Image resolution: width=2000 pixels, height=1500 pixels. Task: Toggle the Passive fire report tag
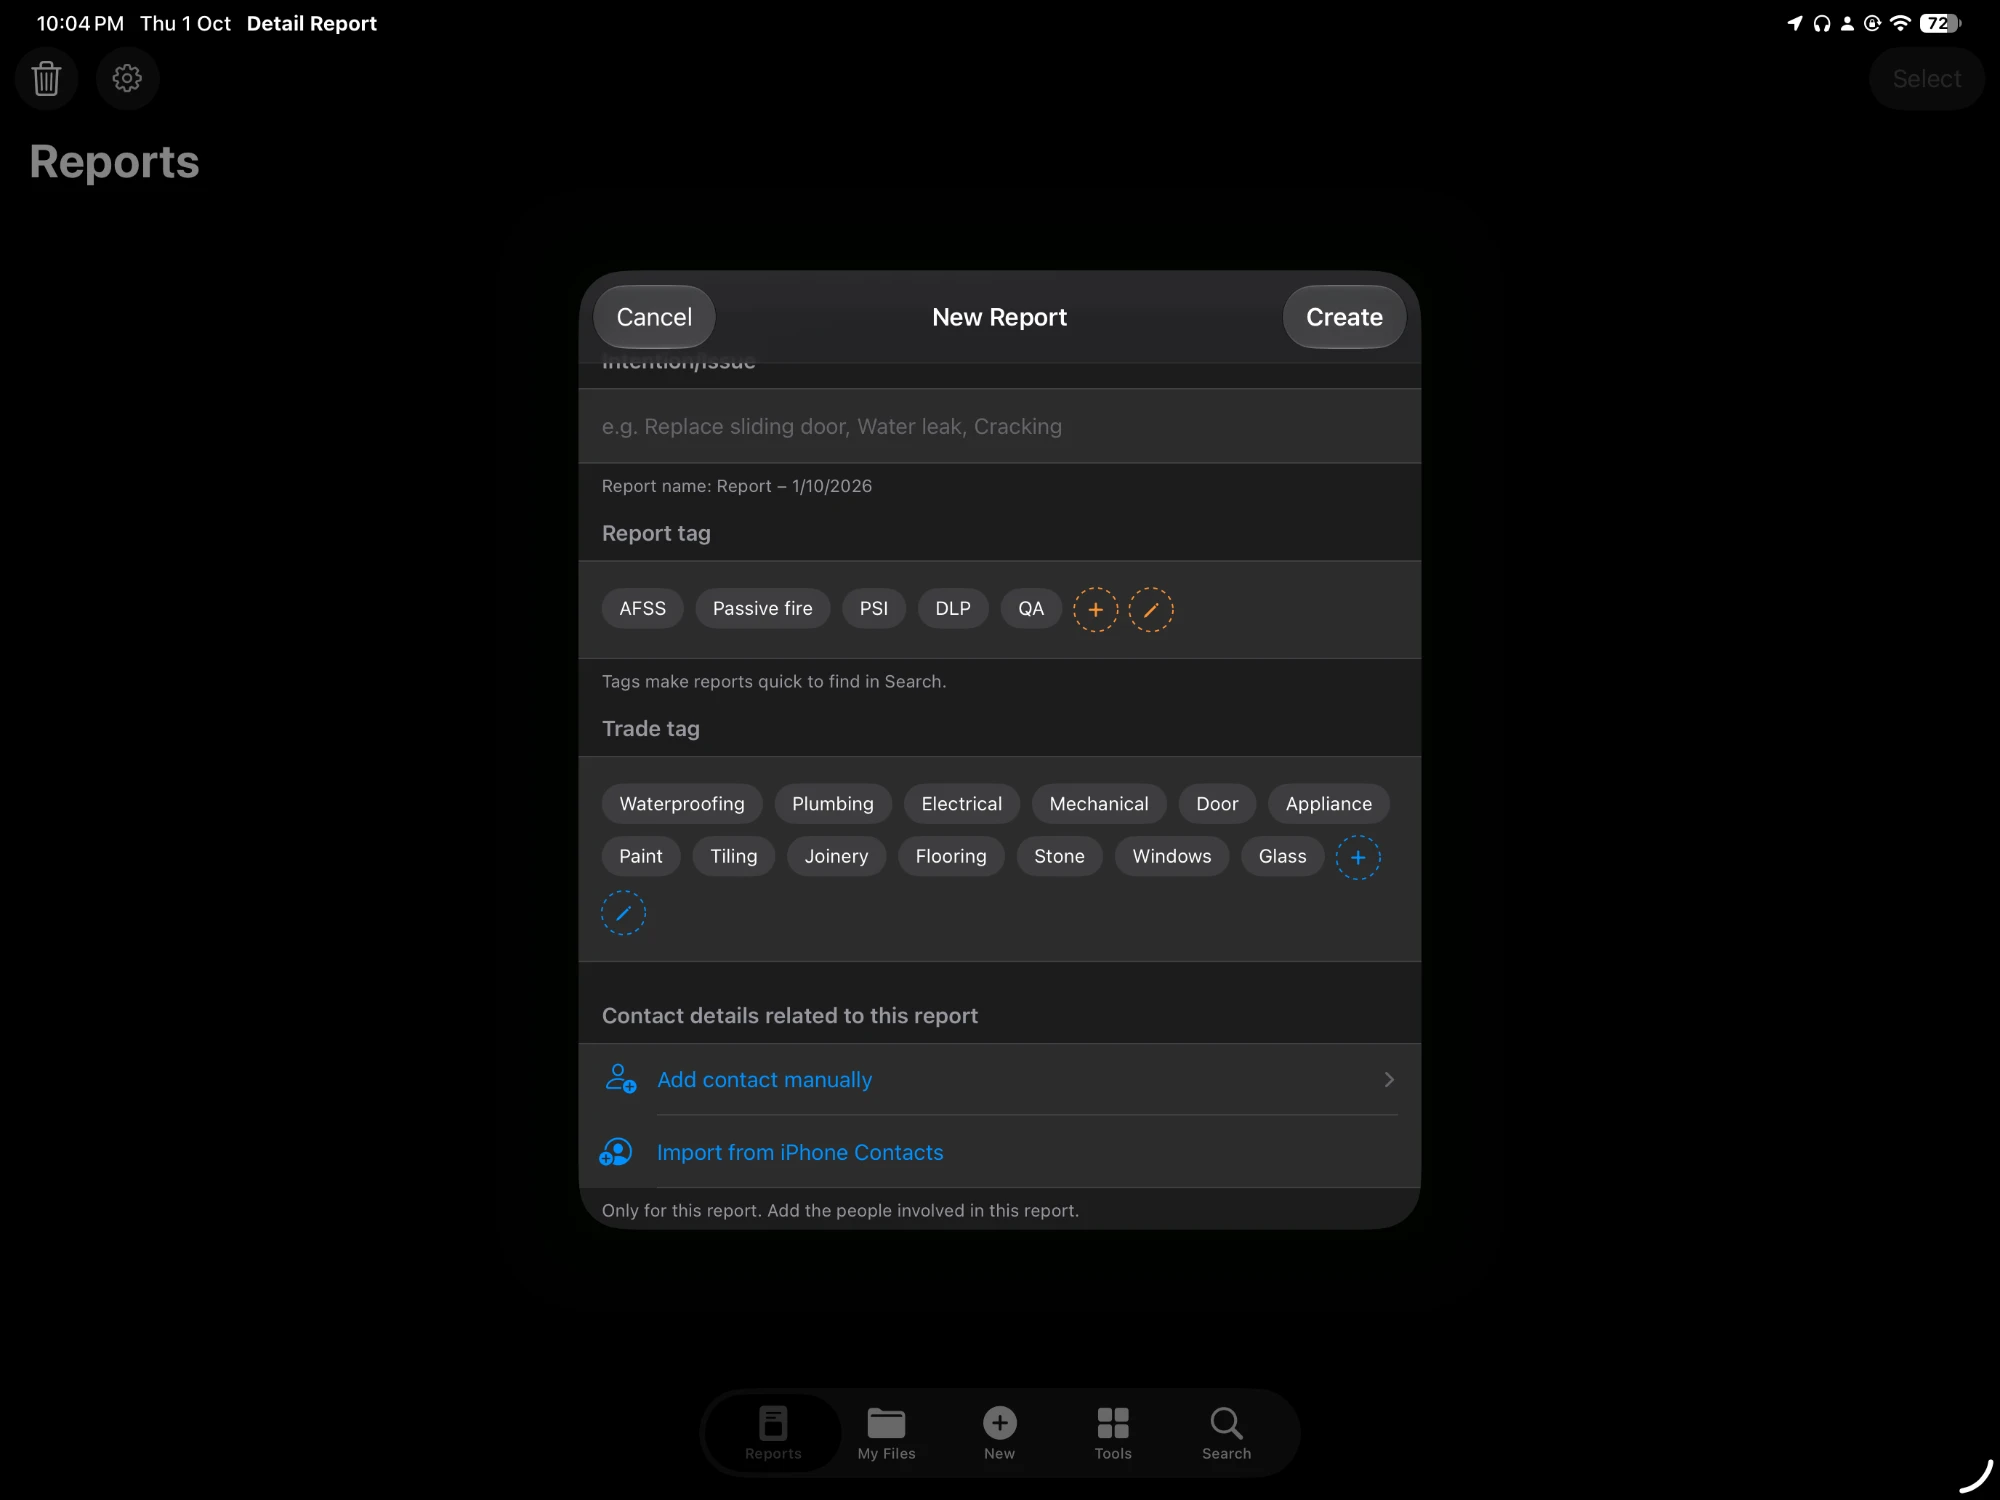pos(762,608)
